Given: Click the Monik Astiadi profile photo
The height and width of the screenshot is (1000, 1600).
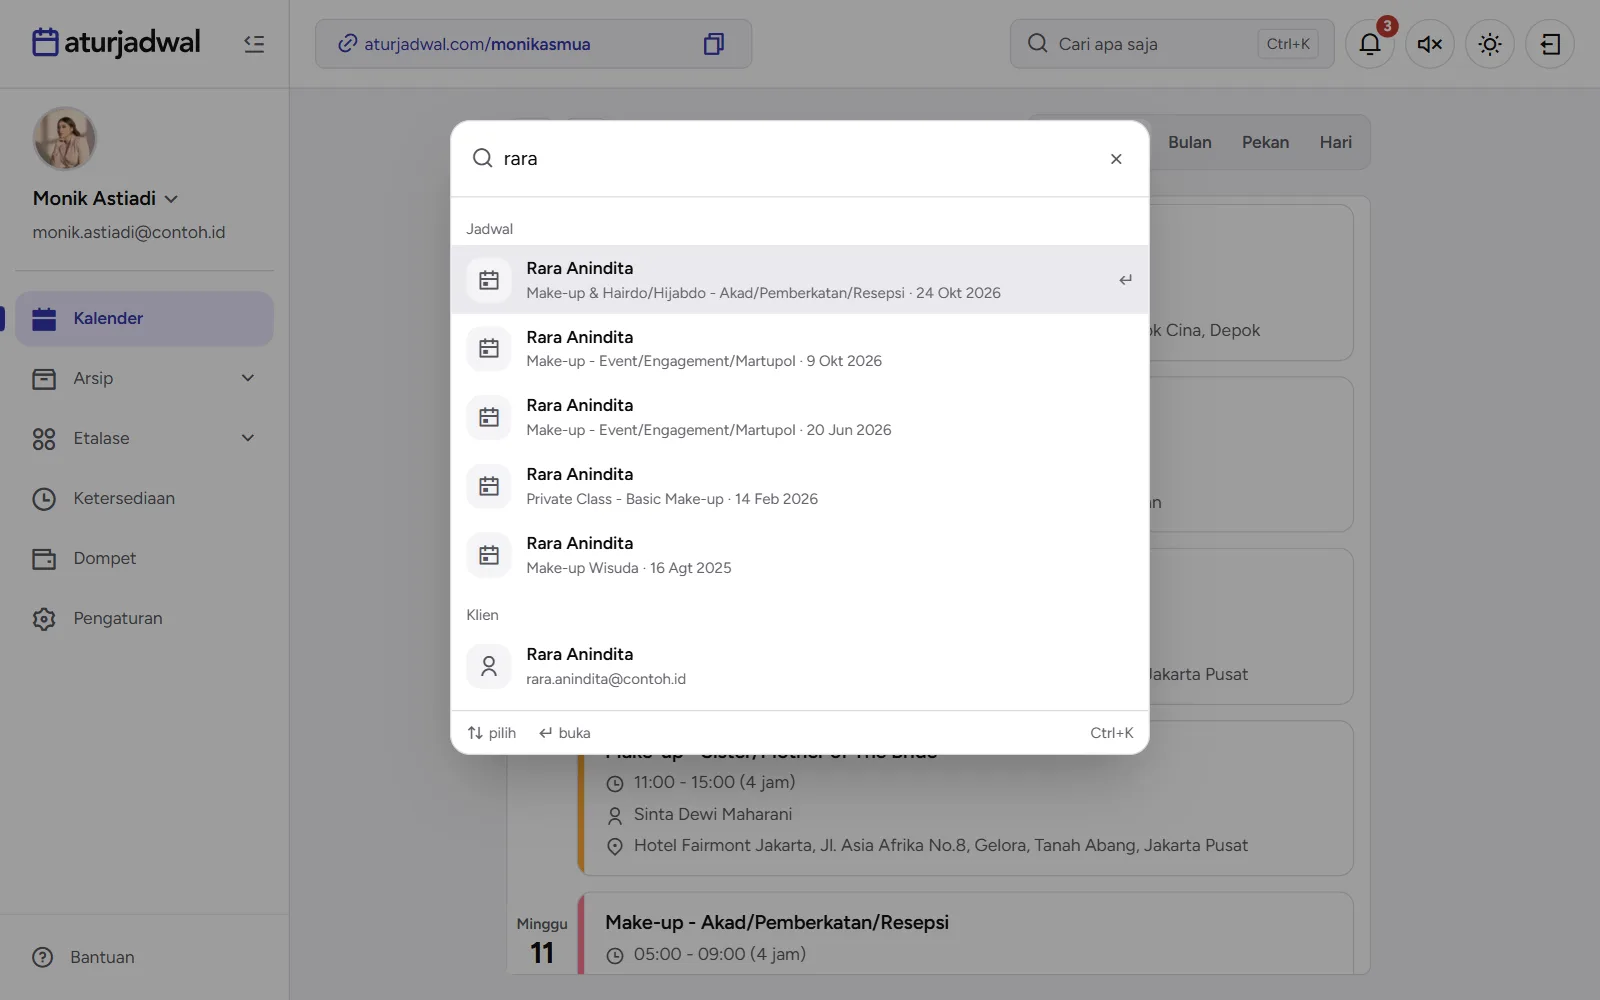Looking at the screenshot, I should point(64,139).
